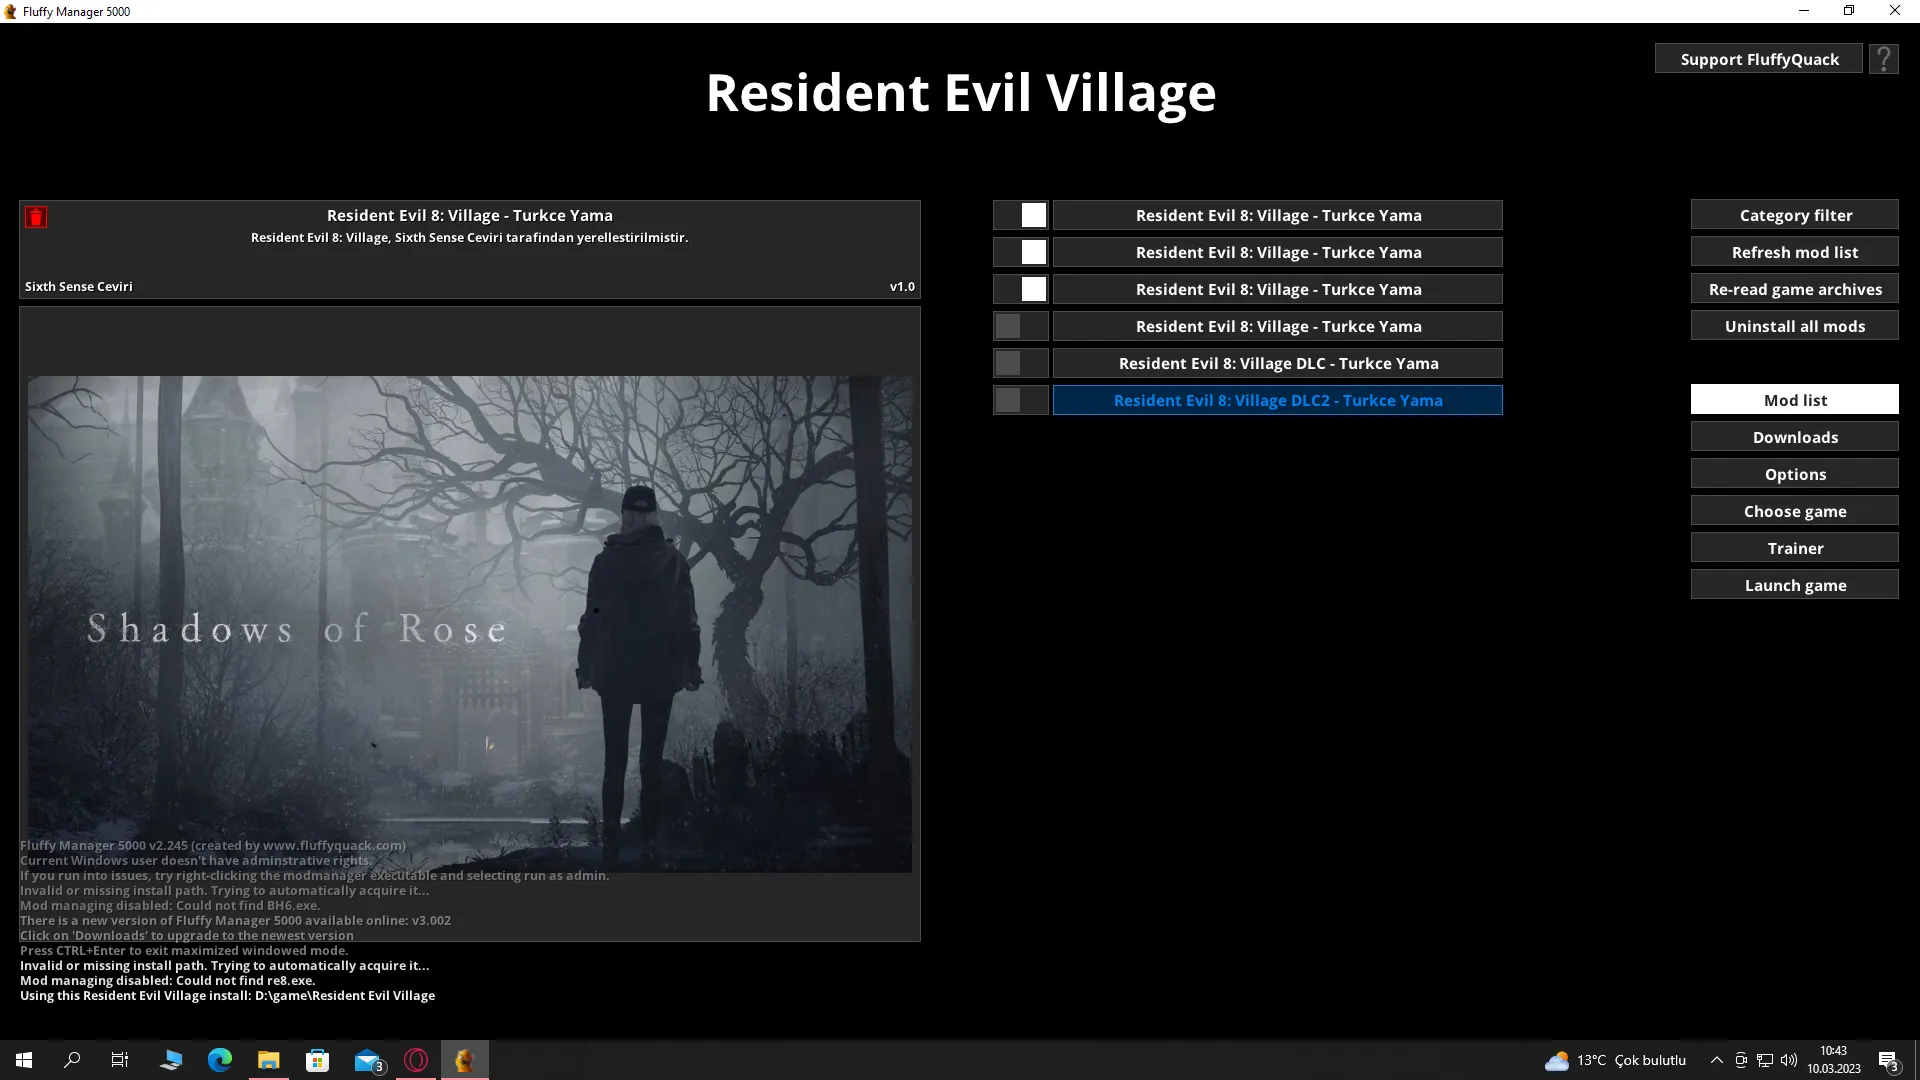Open the question mark help icon
Viewport: 1920px width, 1080px height.
tap(1883, 59)
